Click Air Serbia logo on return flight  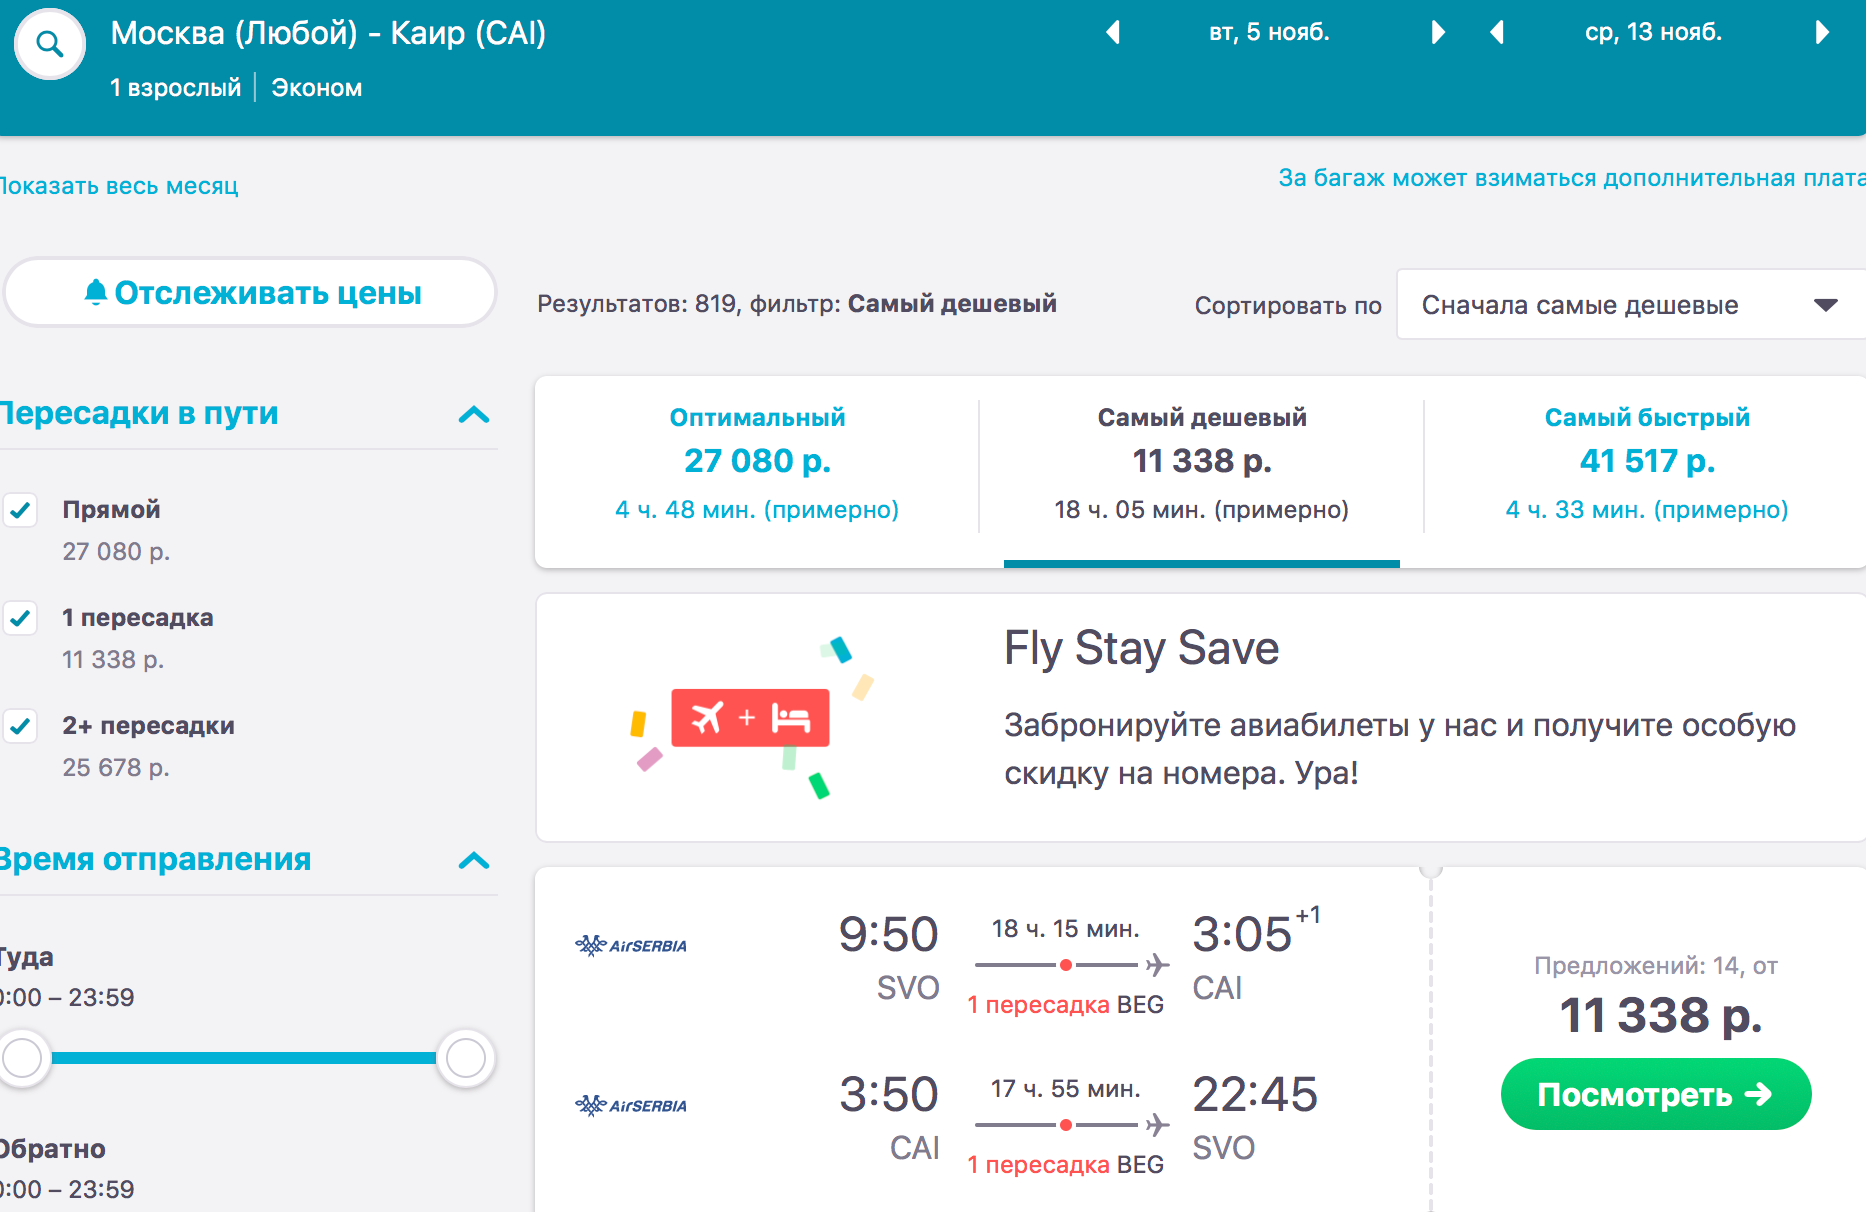pos(631,1105)
